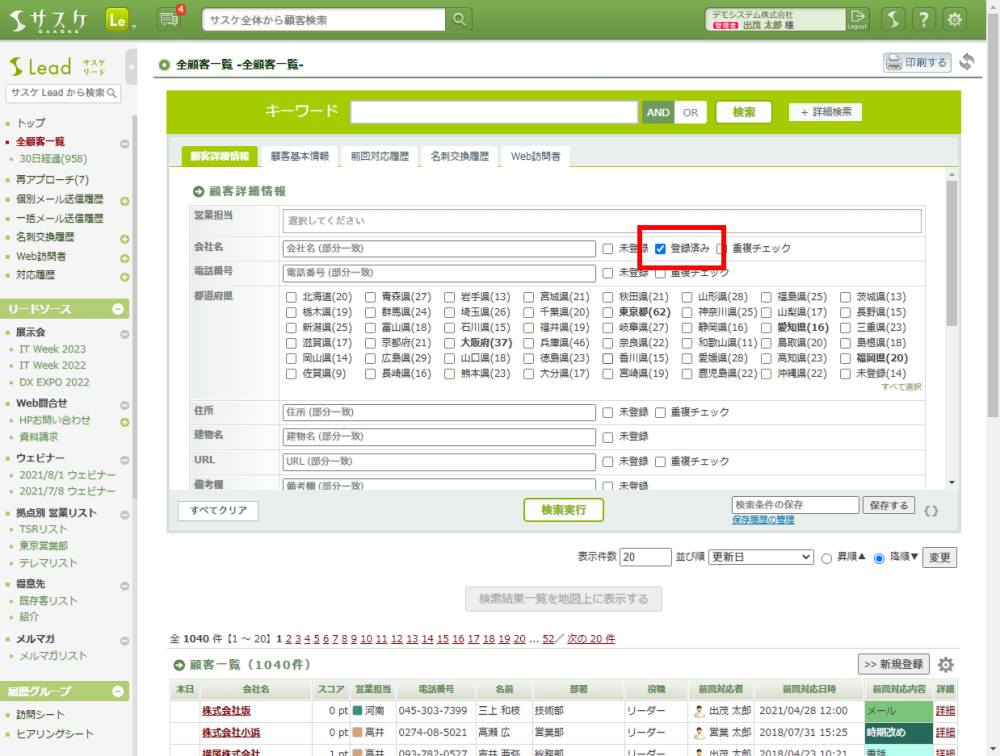Click the refresh arrows icon beside print

point(966,63)
